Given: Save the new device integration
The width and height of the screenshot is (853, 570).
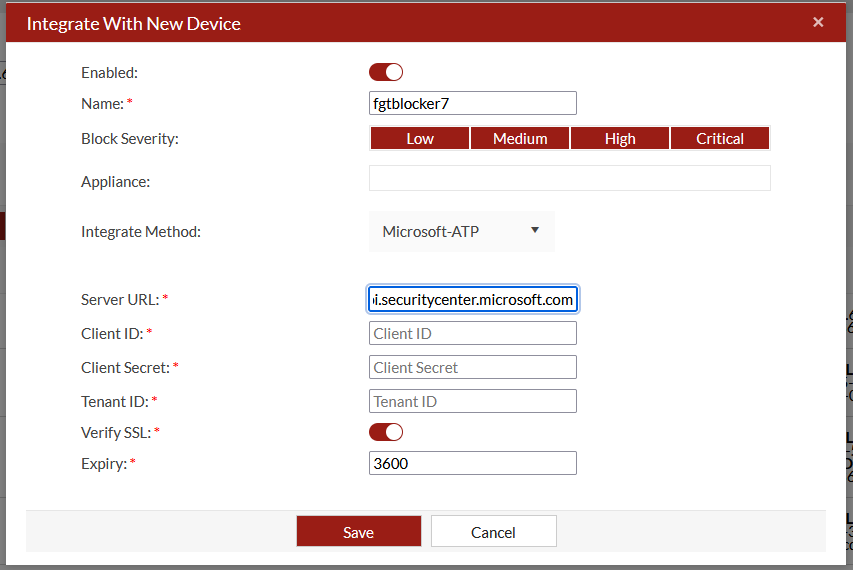Looking at the screenshot, I should click(x=358, y=532).
